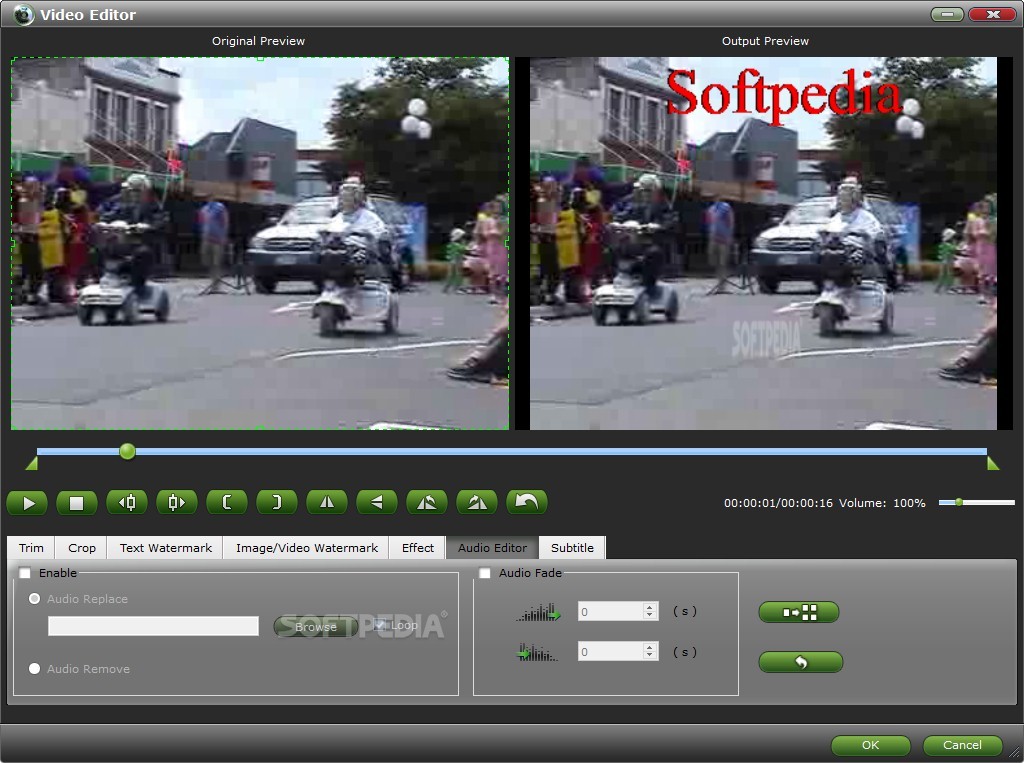Viewport: 1024px width, 763px height.
Task: Adjust the volume slider knob
Action: 959,502
